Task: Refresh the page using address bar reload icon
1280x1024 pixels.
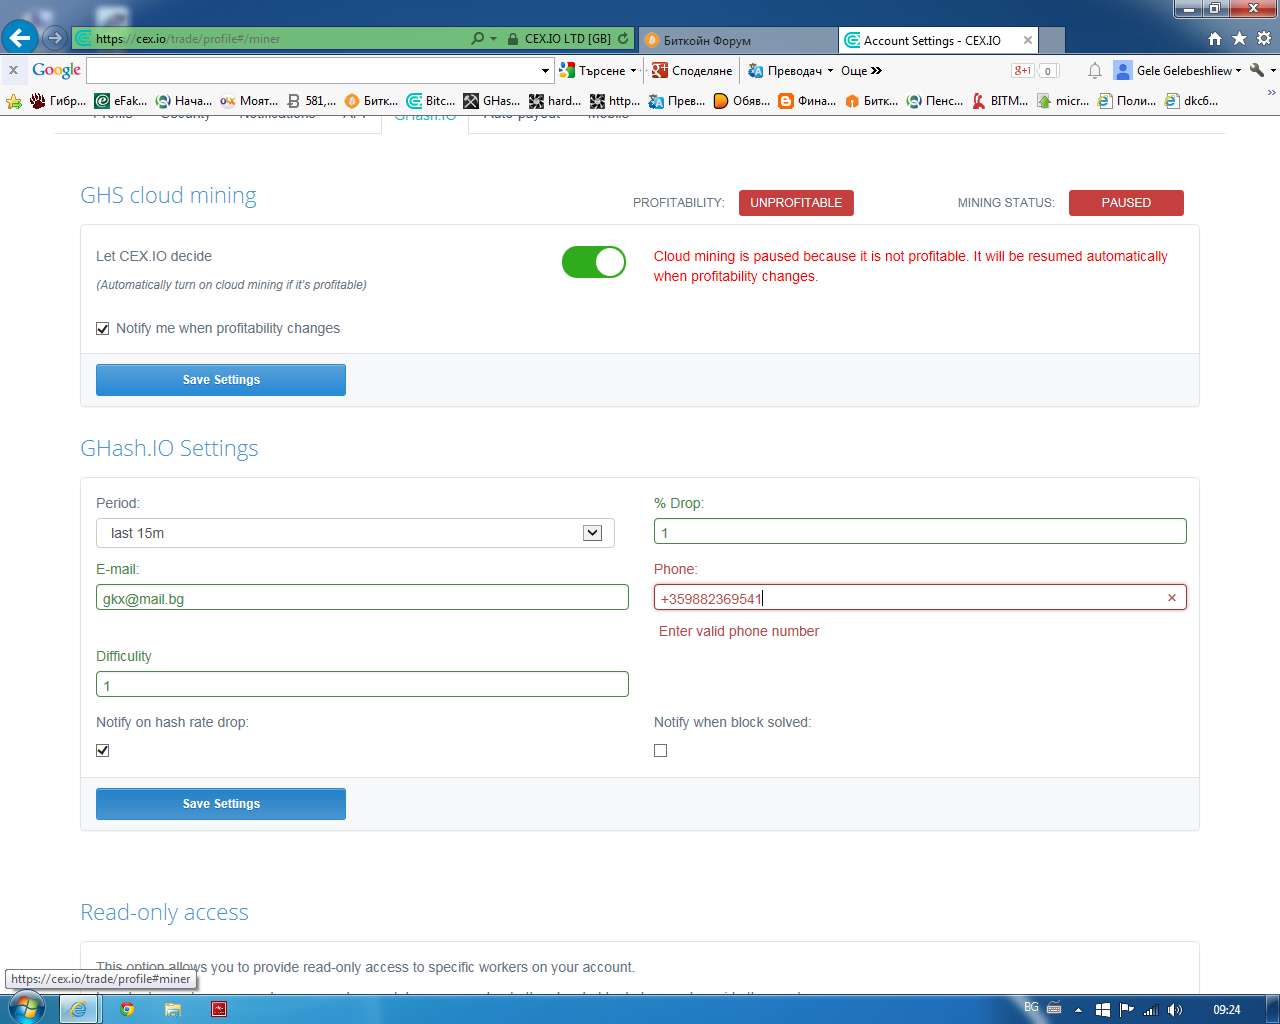Action: click(x=623, y=38)
